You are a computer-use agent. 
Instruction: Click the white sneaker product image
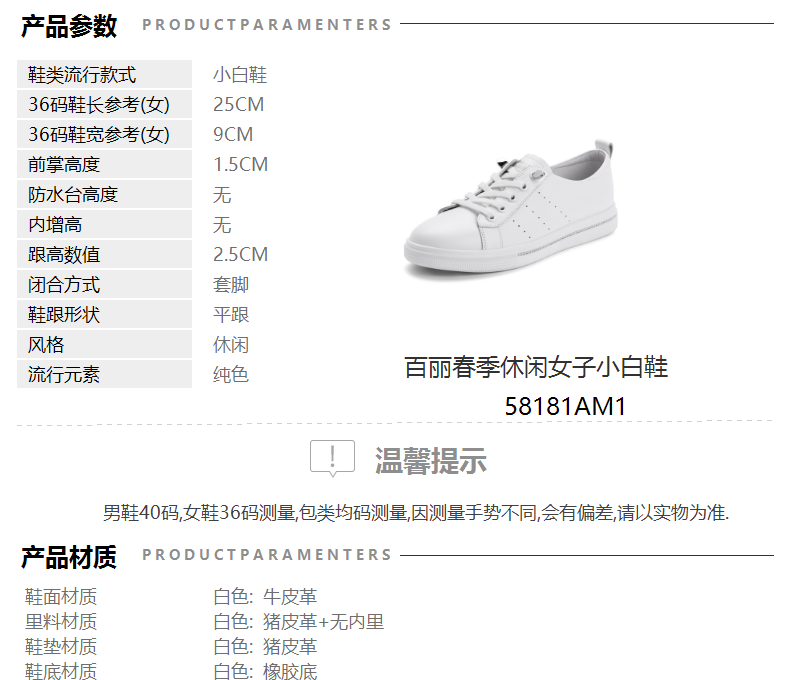[510, 209]
